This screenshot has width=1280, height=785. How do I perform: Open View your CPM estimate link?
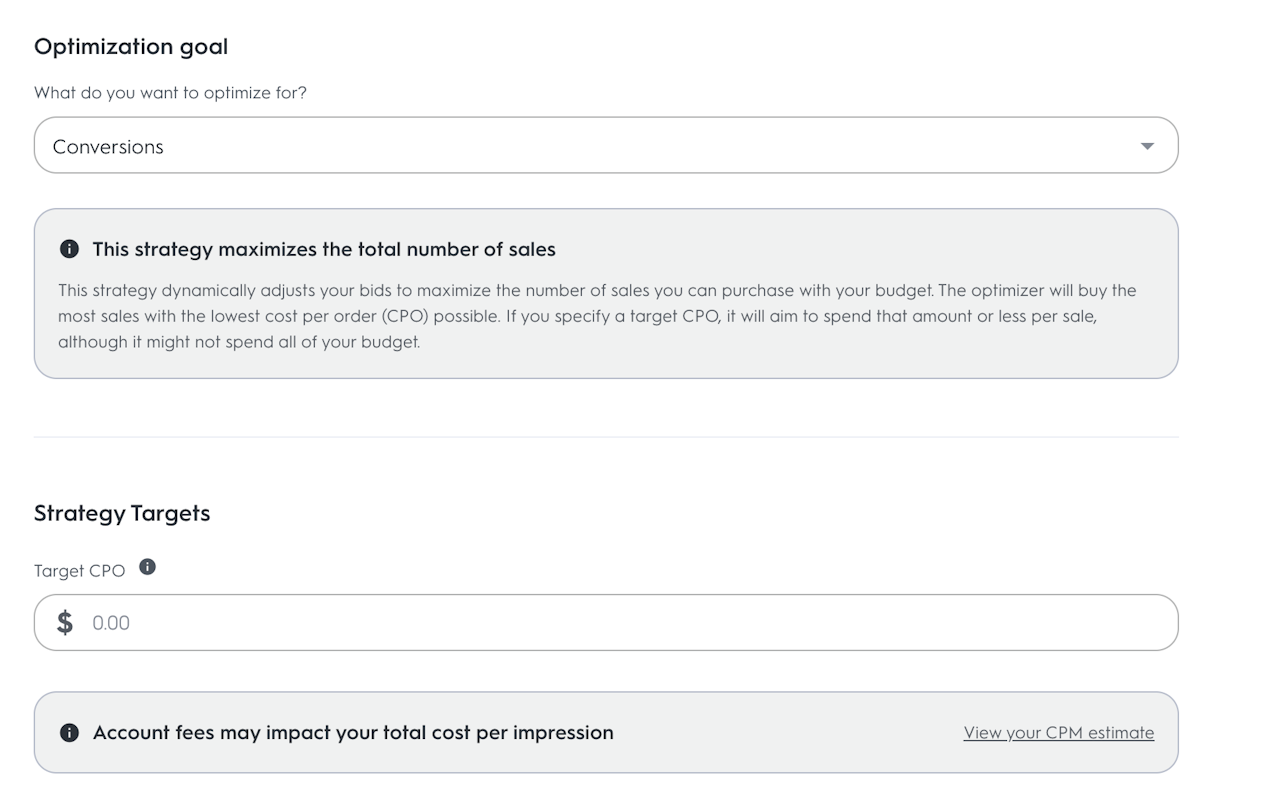1058,733
